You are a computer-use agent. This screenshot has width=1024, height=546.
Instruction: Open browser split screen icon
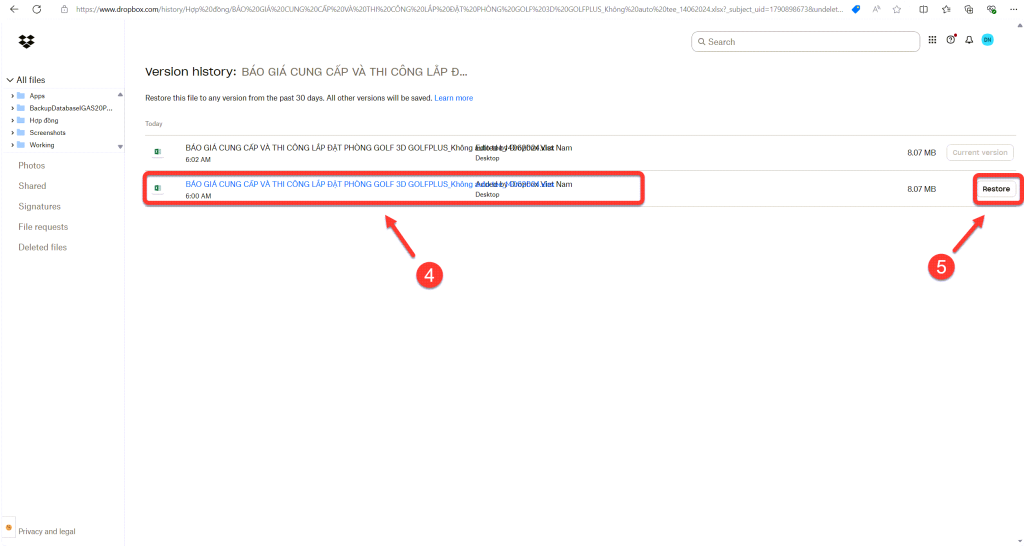tap(921, 9)
